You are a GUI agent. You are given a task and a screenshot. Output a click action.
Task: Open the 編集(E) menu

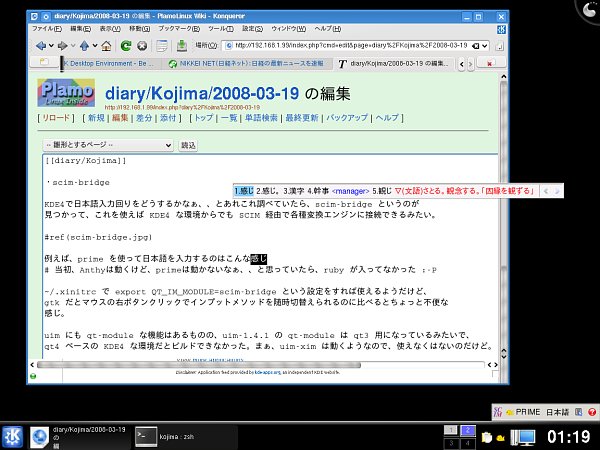coord(80,29)
